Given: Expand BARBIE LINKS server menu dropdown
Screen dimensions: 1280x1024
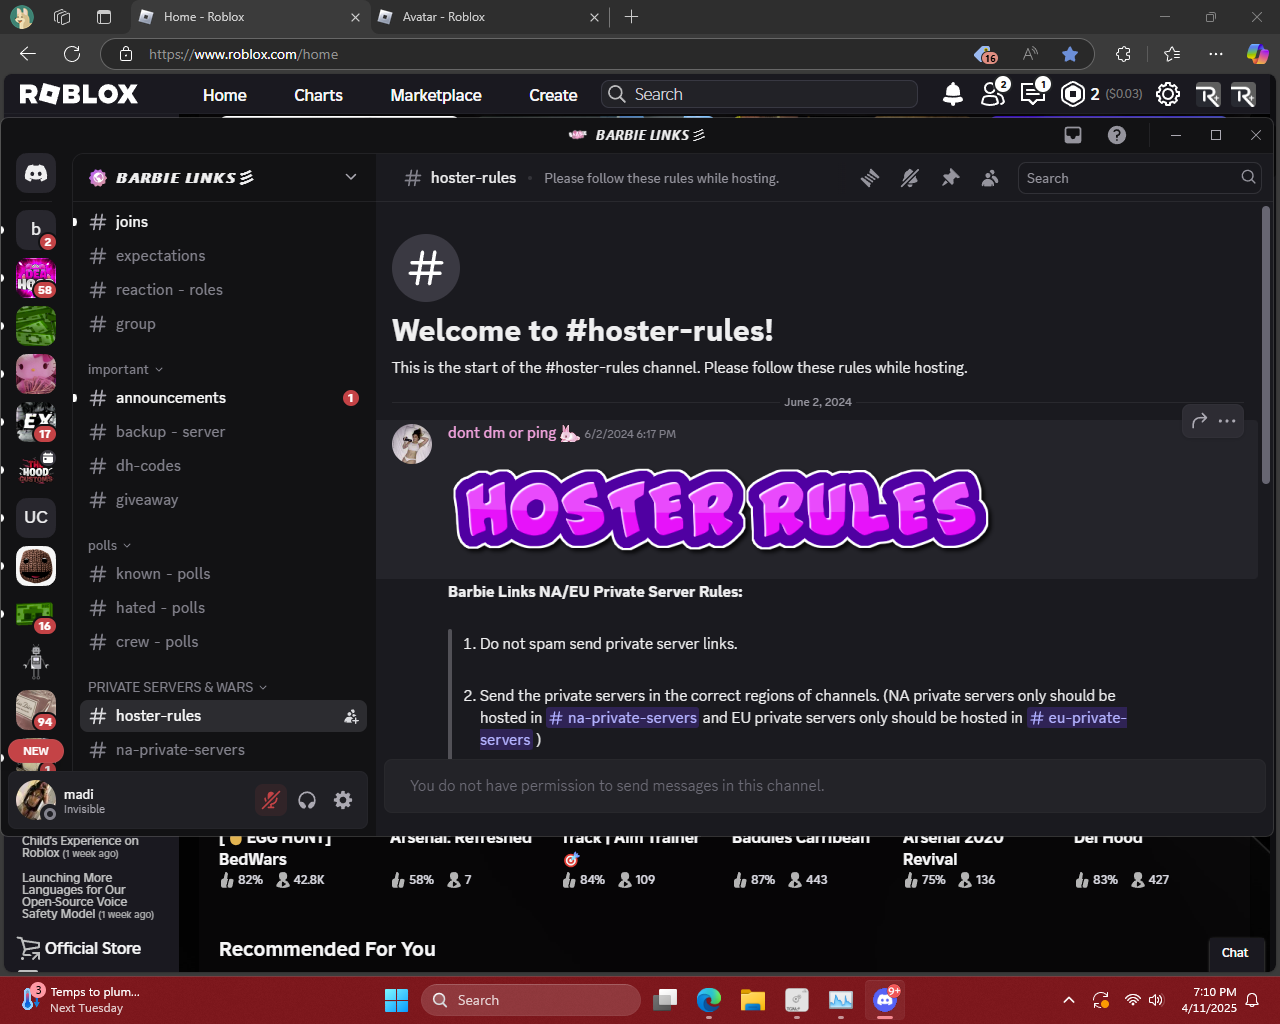Looking at the screenshot, I should pyautogui.click(x=351, y=177).
